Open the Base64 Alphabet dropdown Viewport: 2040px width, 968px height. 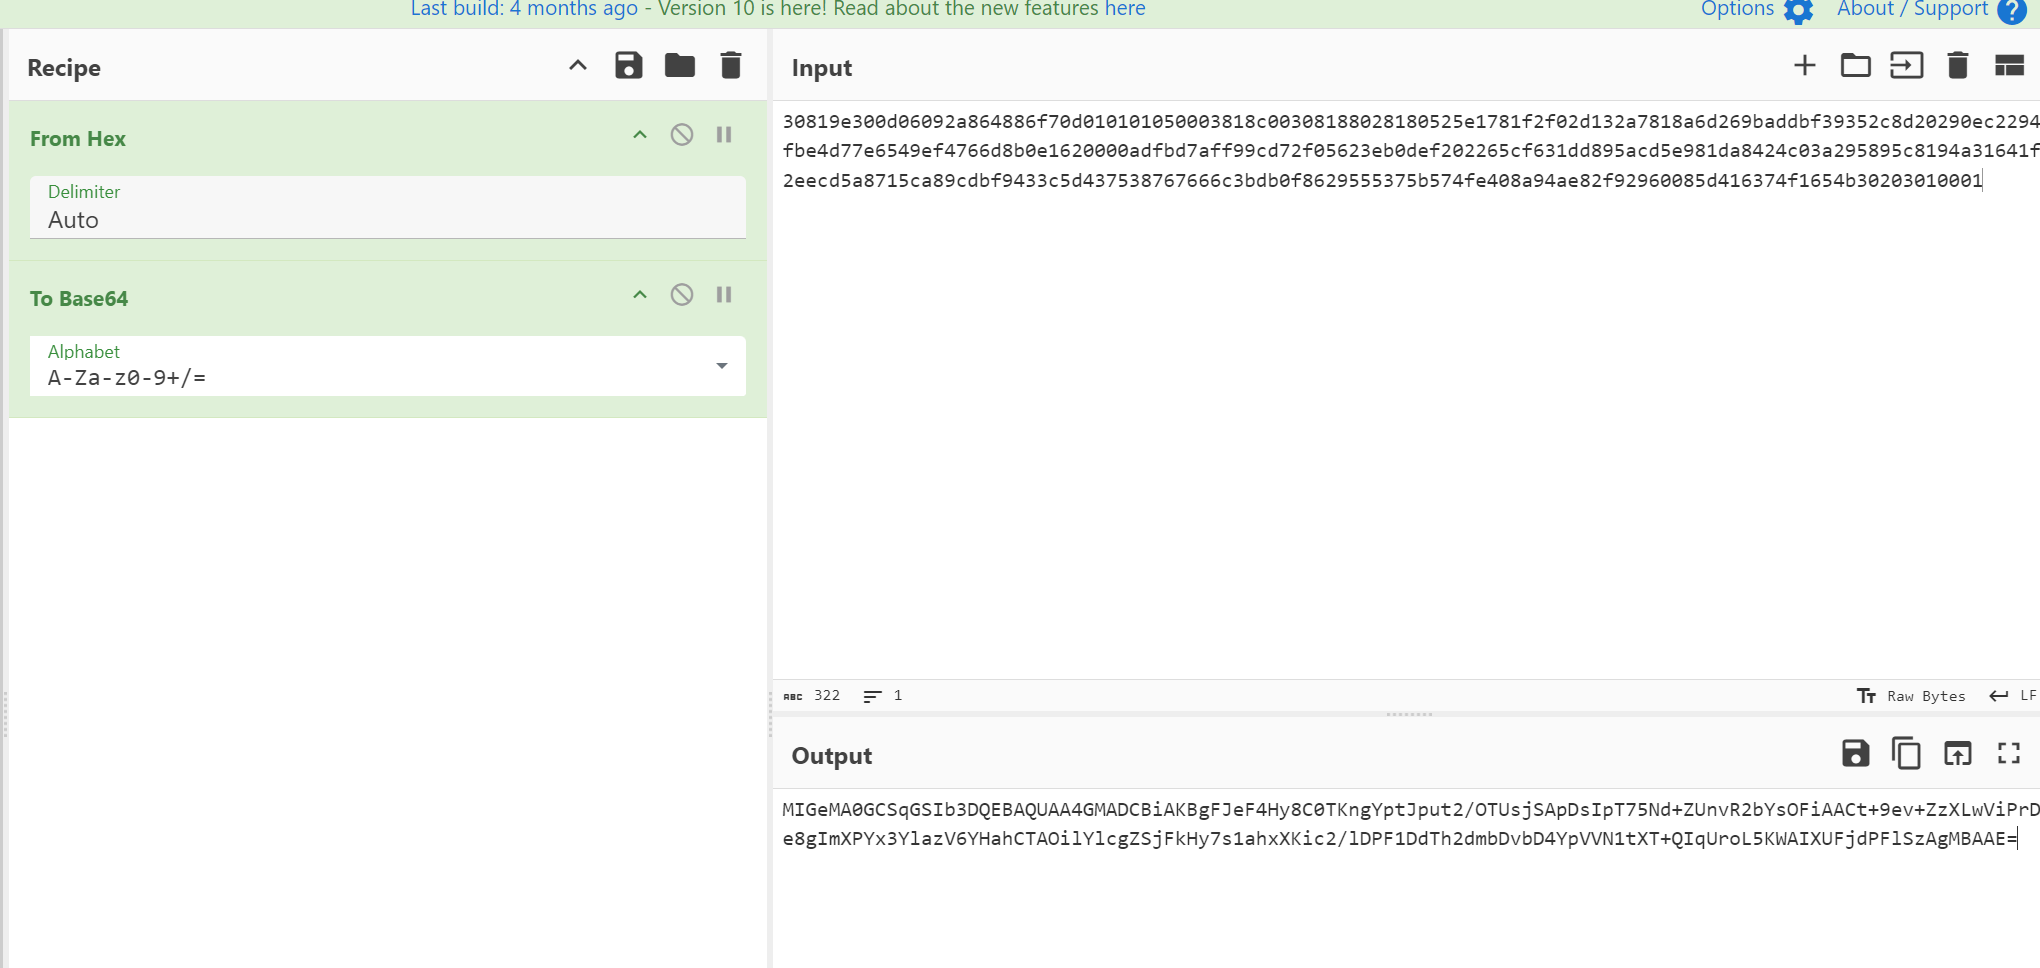click(x=721, y=366)
